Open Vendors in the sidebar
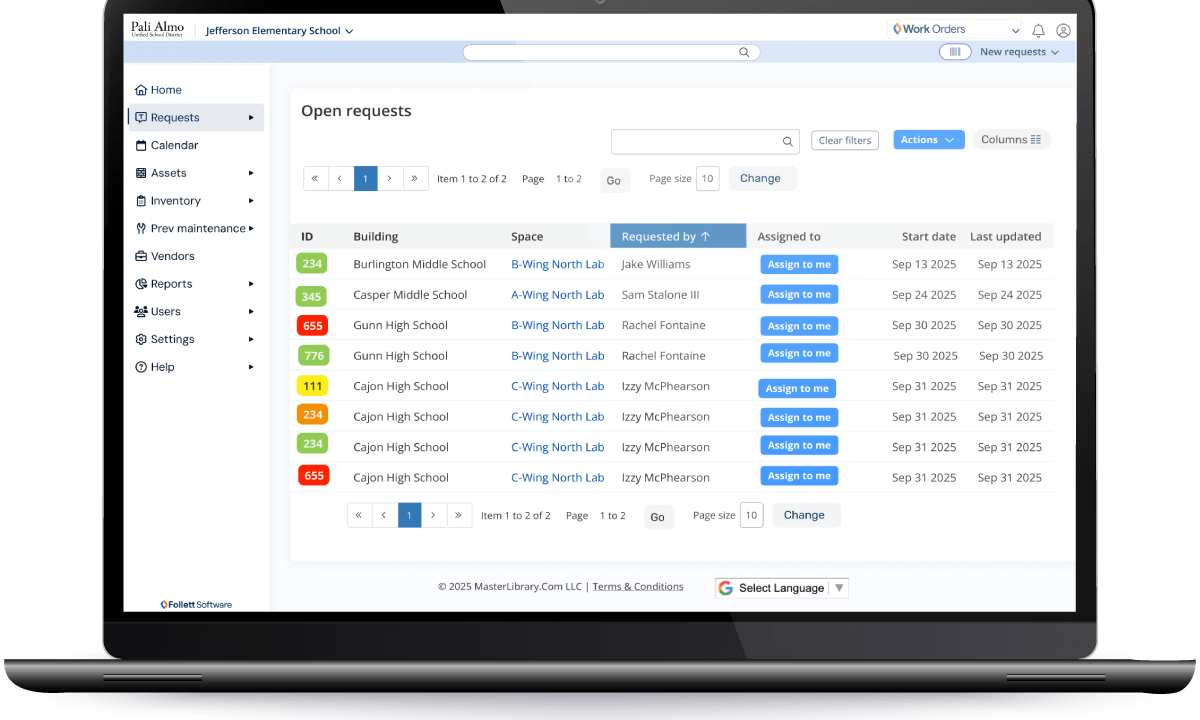1200x720 pixels. tap(172, 256)
